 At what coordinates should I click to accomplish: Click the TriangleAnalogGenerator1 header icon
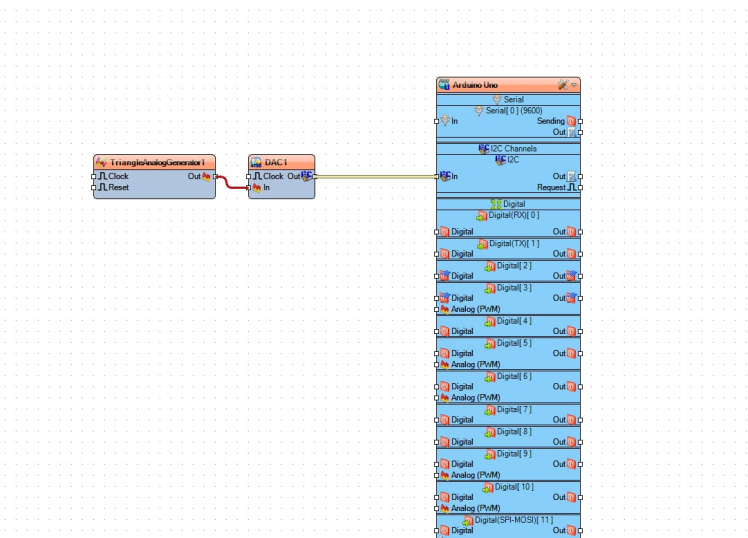point(101,163)
